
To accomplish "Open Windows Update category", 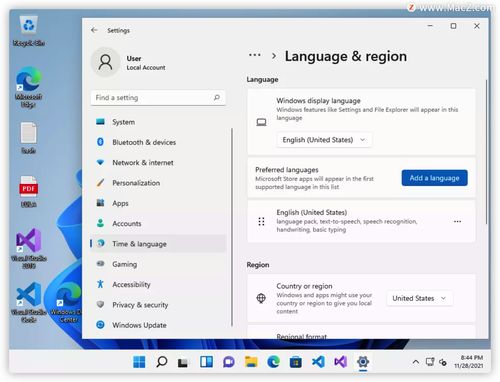I will [x=159, y=325].
